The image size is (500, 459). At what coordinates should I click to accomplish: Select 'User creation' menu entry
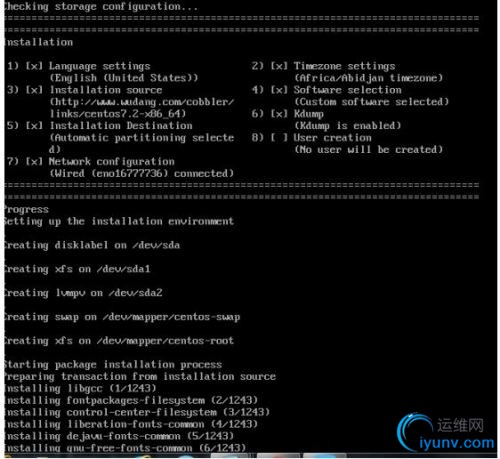click(x=332, y=138)
